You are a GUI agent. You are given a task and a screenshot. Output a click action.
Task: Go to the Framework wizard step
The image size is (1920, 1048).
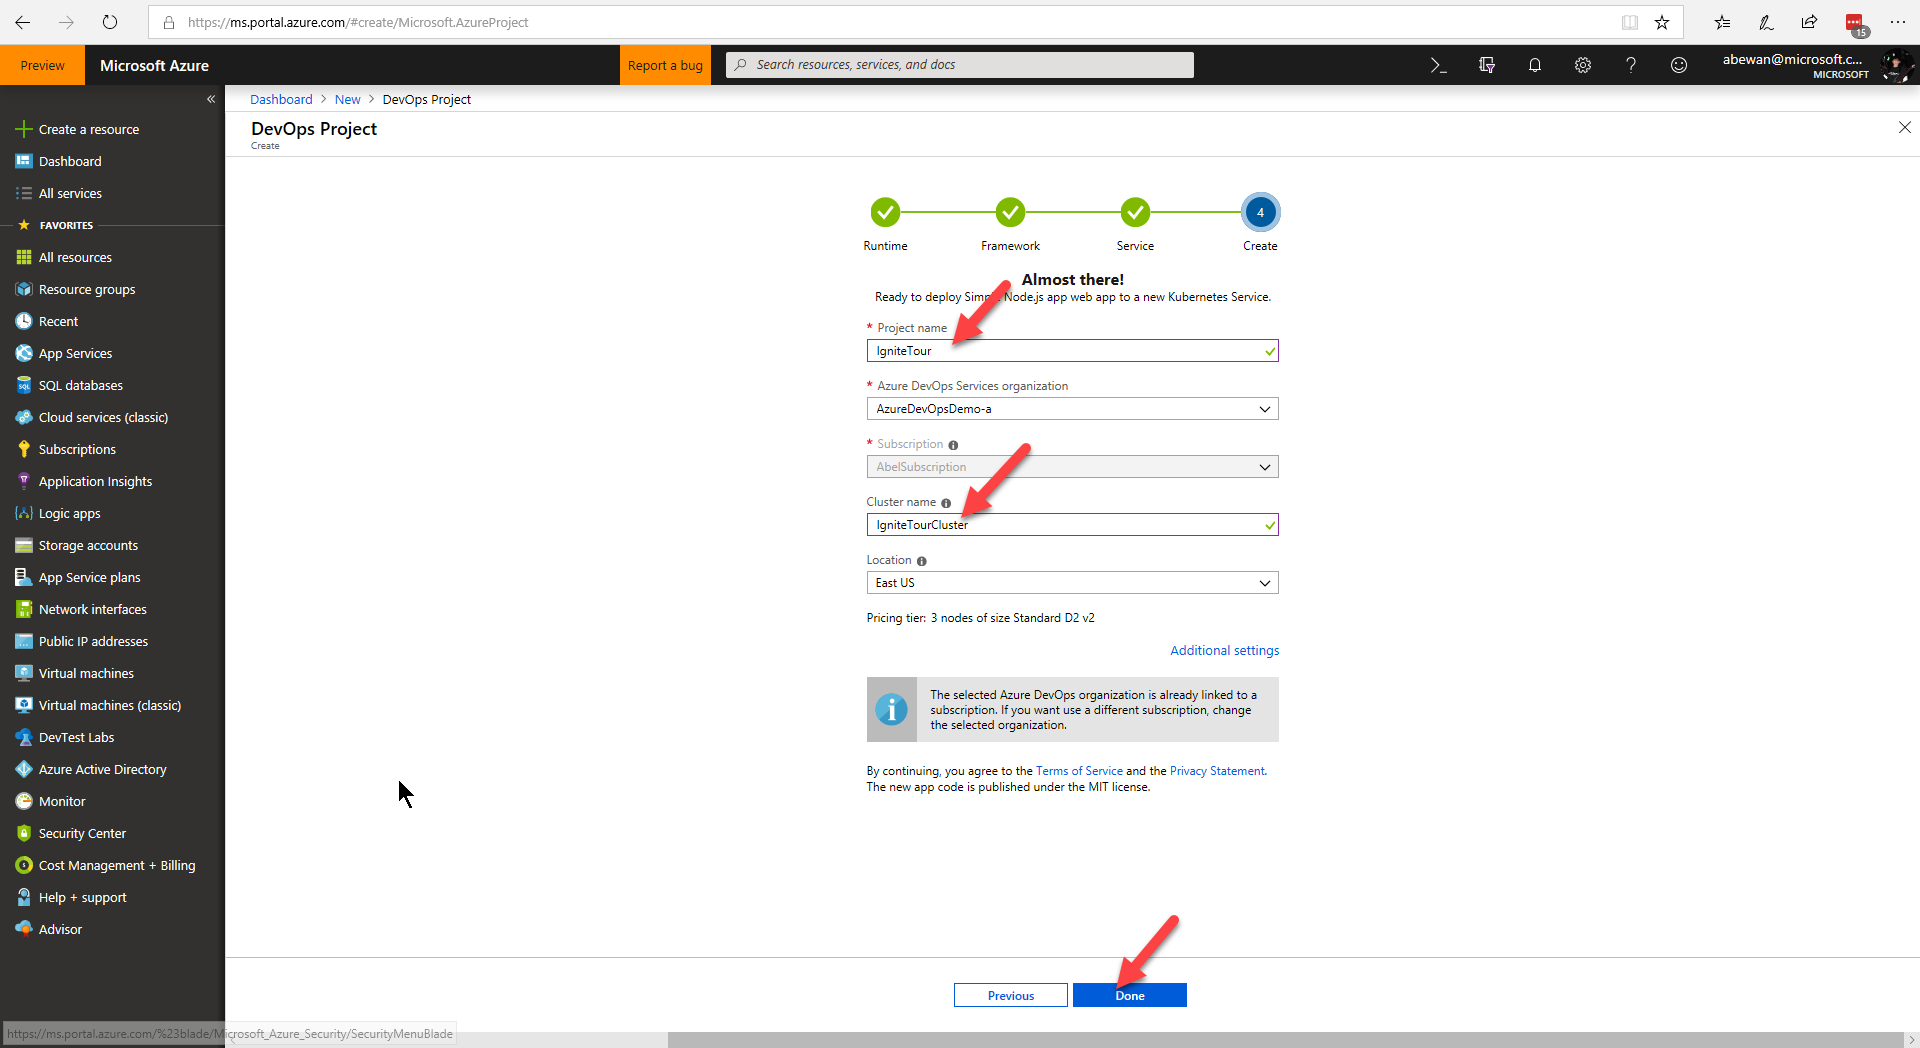pos(1010,212)
